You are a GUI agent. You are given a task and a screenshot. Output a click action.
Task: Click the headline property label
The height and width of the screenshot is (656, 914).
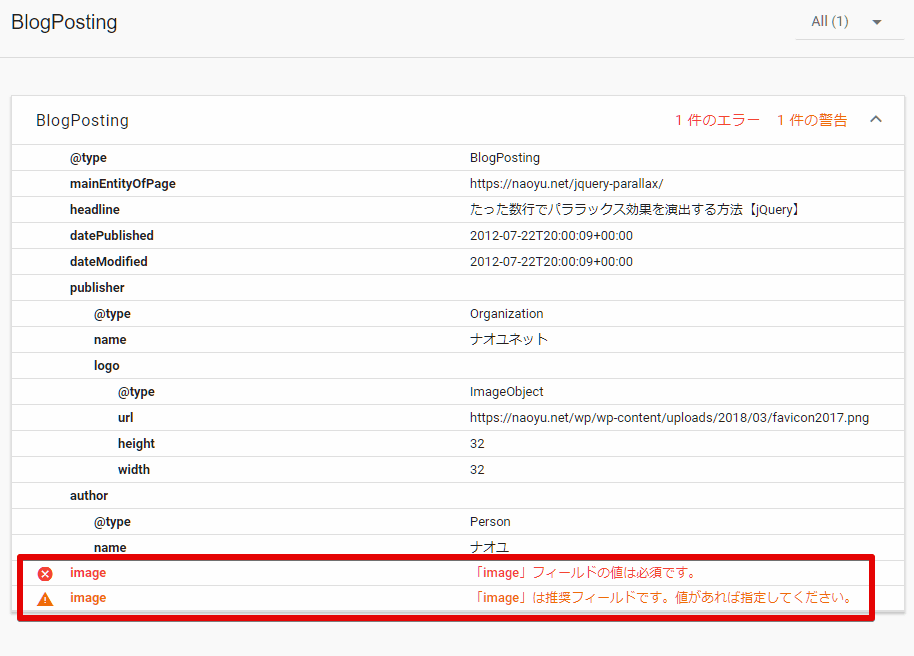[95, 210]
